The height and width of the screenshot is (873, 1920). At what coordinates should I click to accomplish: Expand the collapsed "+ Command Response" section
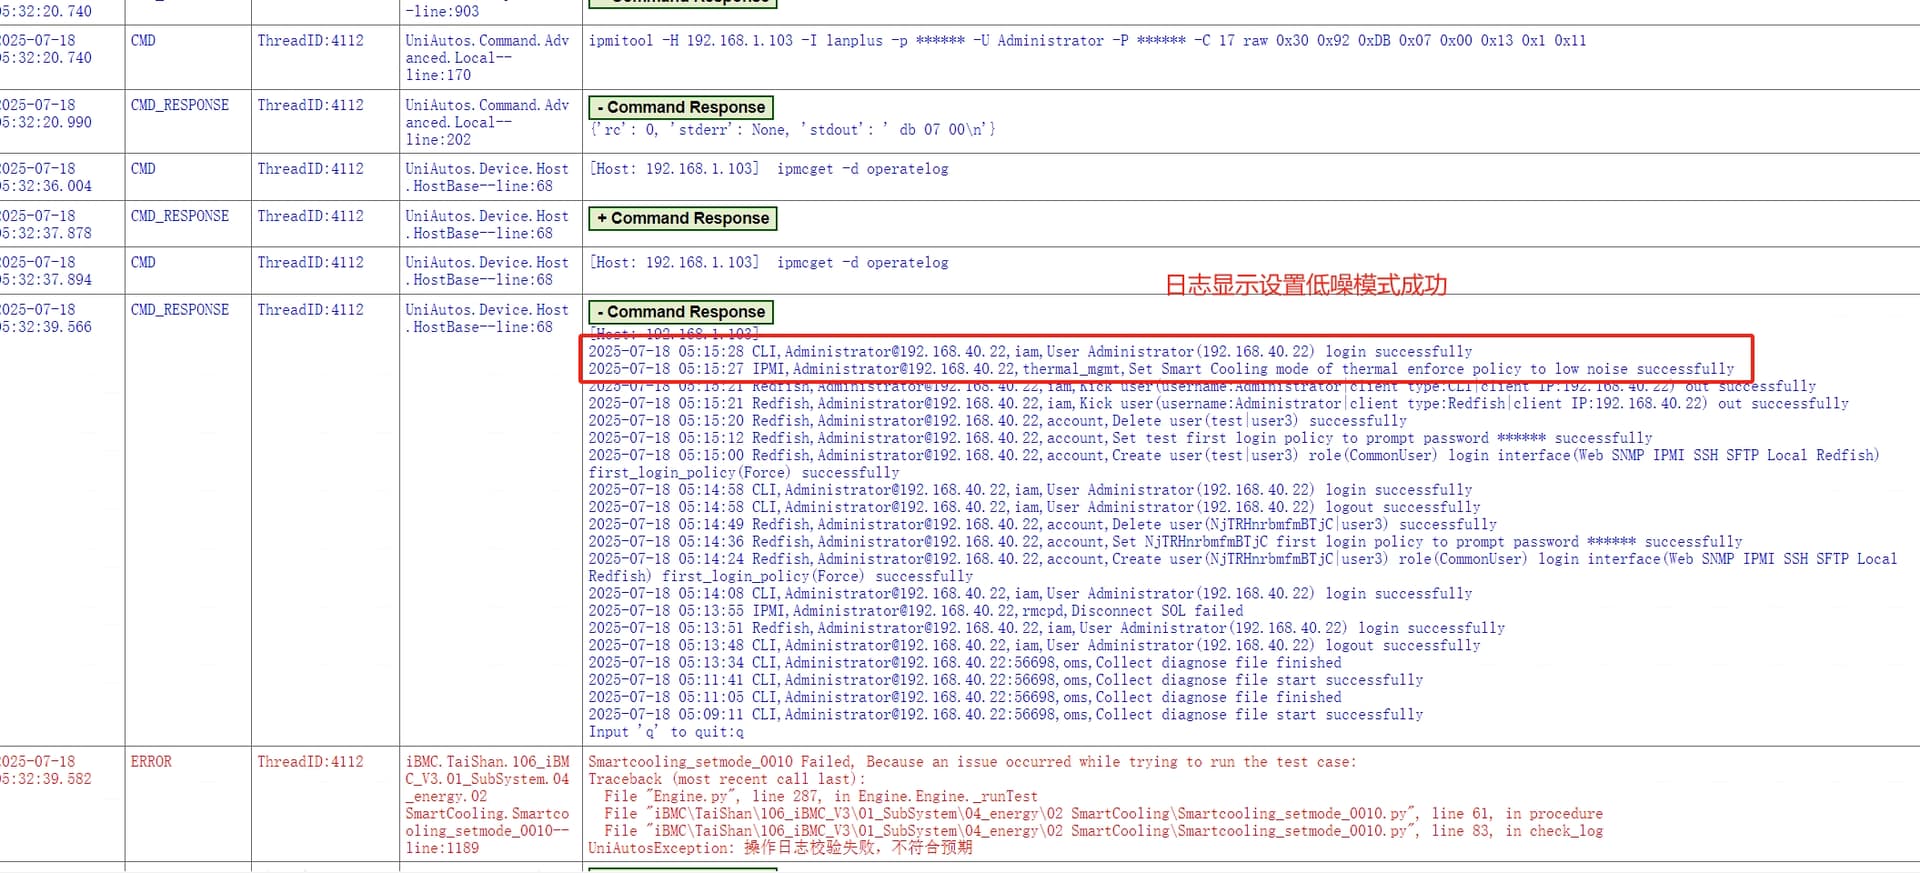[x=683, y=218]
